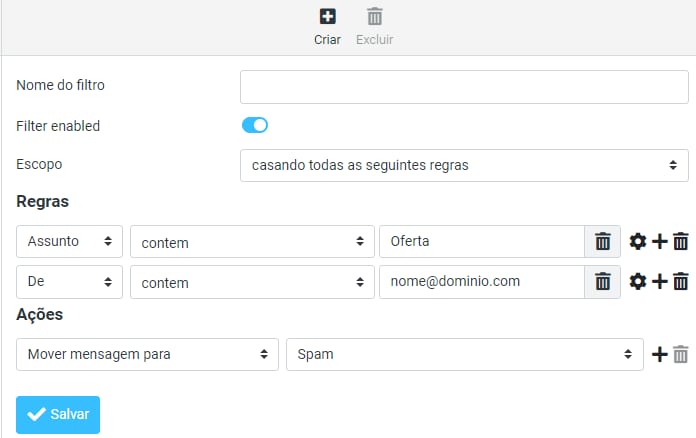Clear the Oferta value with trash icon
Image resolution: width=696 pixels, height=438 pixels.
click(602, 241)
